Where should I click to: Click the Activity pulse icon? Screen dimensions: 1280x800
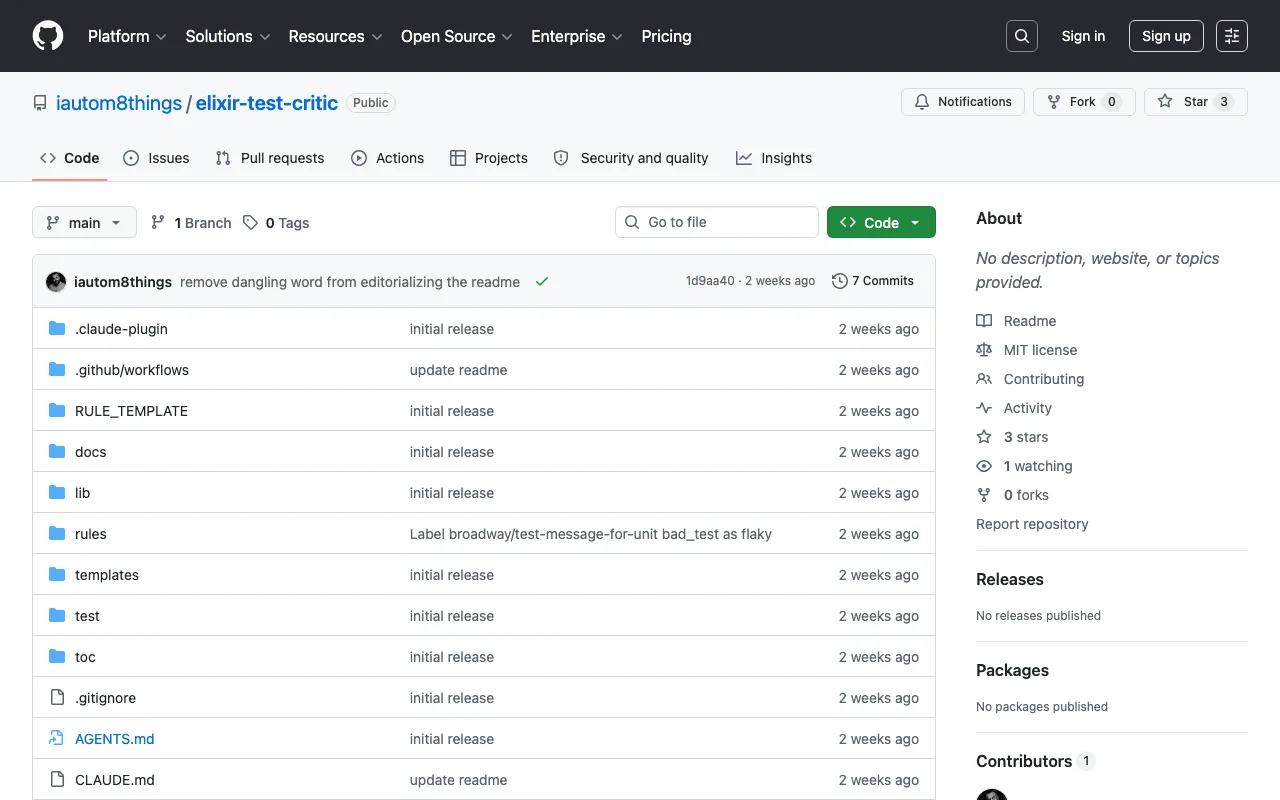coord(984,408)
